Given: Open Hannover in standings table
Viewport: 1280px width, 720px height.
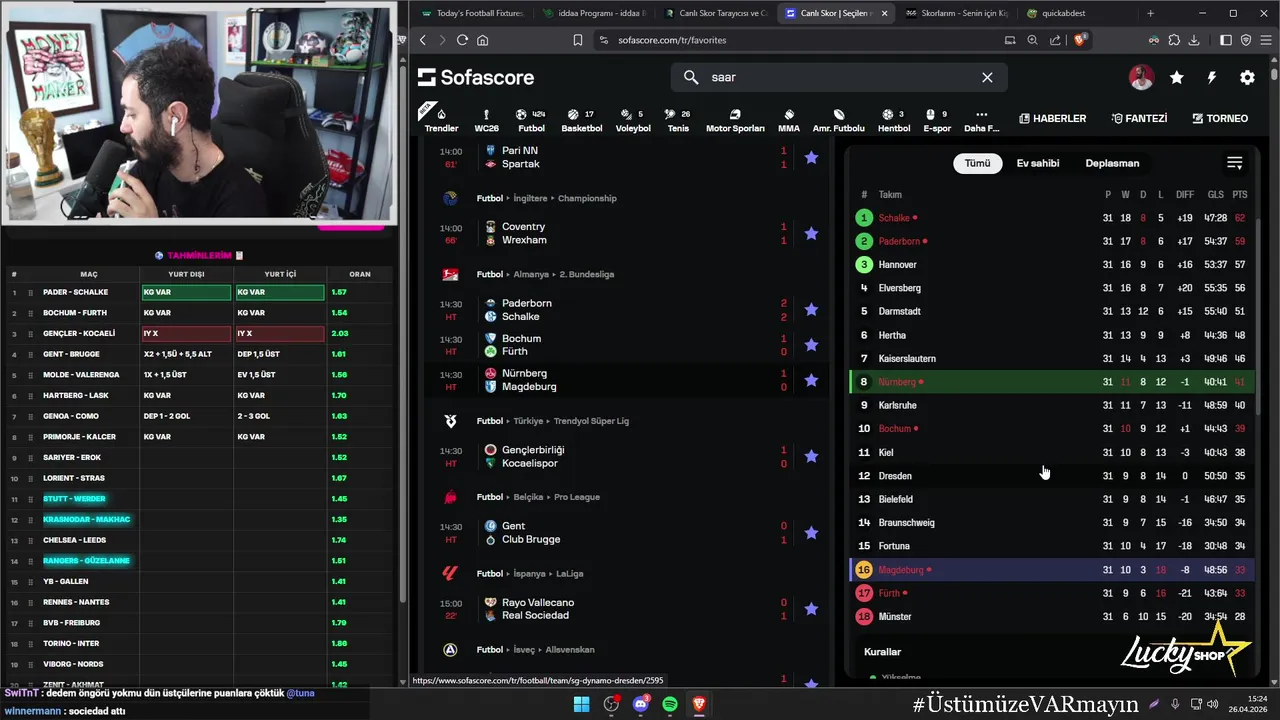Looking at the screenshot, I should [897, 265].
